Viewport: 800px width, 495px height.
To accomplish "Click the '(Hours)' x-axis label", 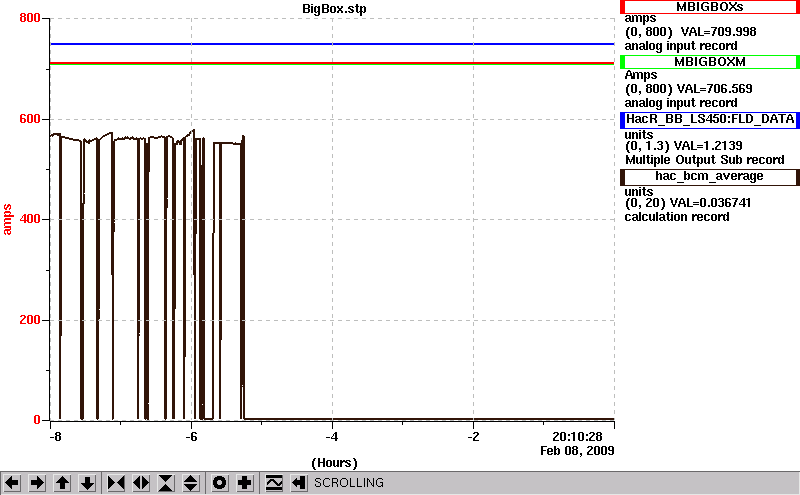I will [x=334, y=463].
